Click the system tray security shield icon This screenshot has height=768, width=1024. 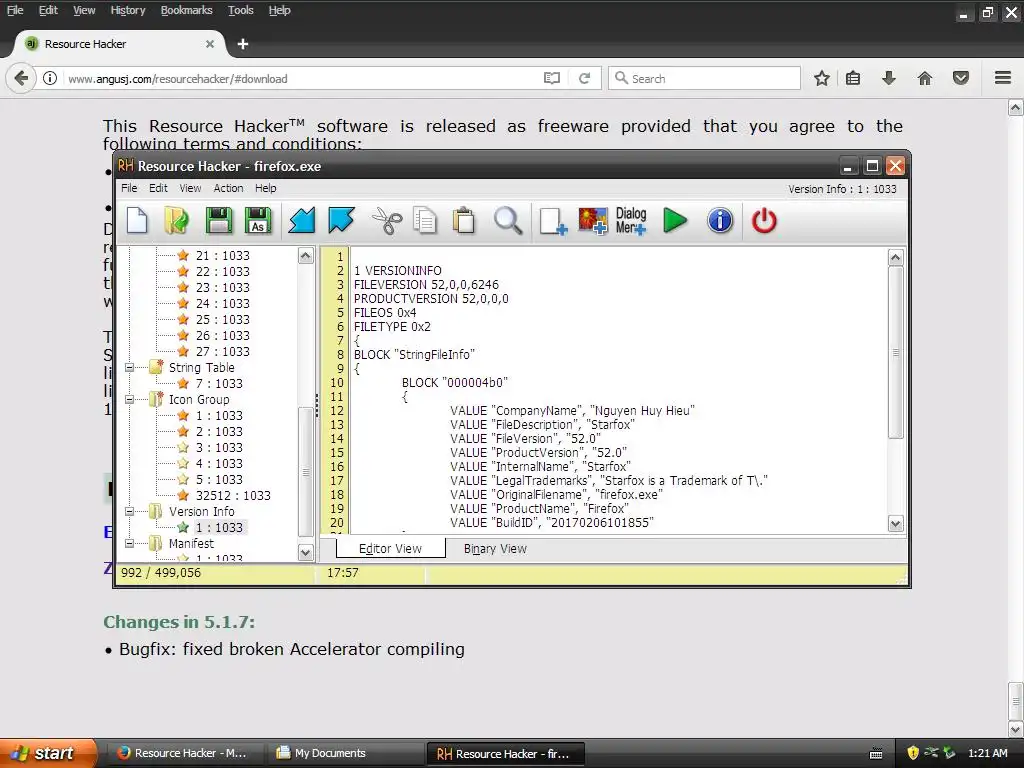coord(913,753)
